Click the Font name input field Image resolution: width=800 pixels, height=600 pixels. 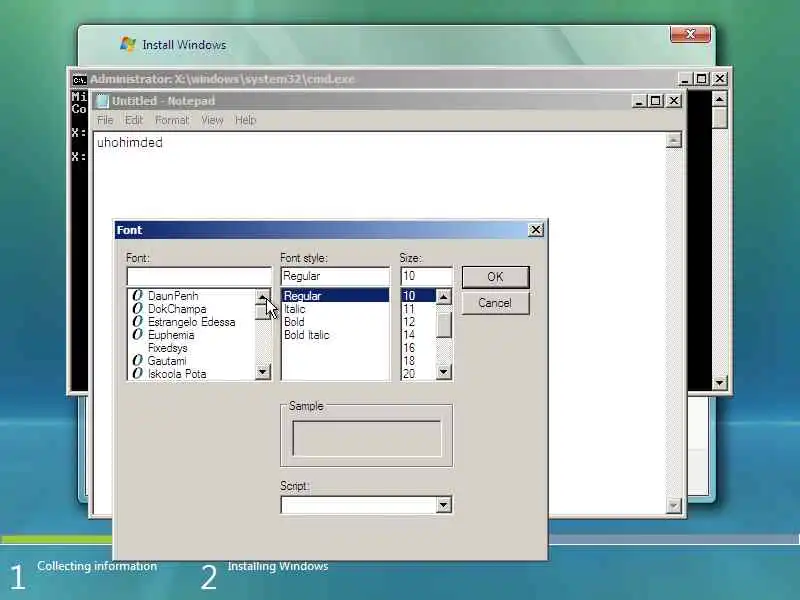[x=199, y=277]
